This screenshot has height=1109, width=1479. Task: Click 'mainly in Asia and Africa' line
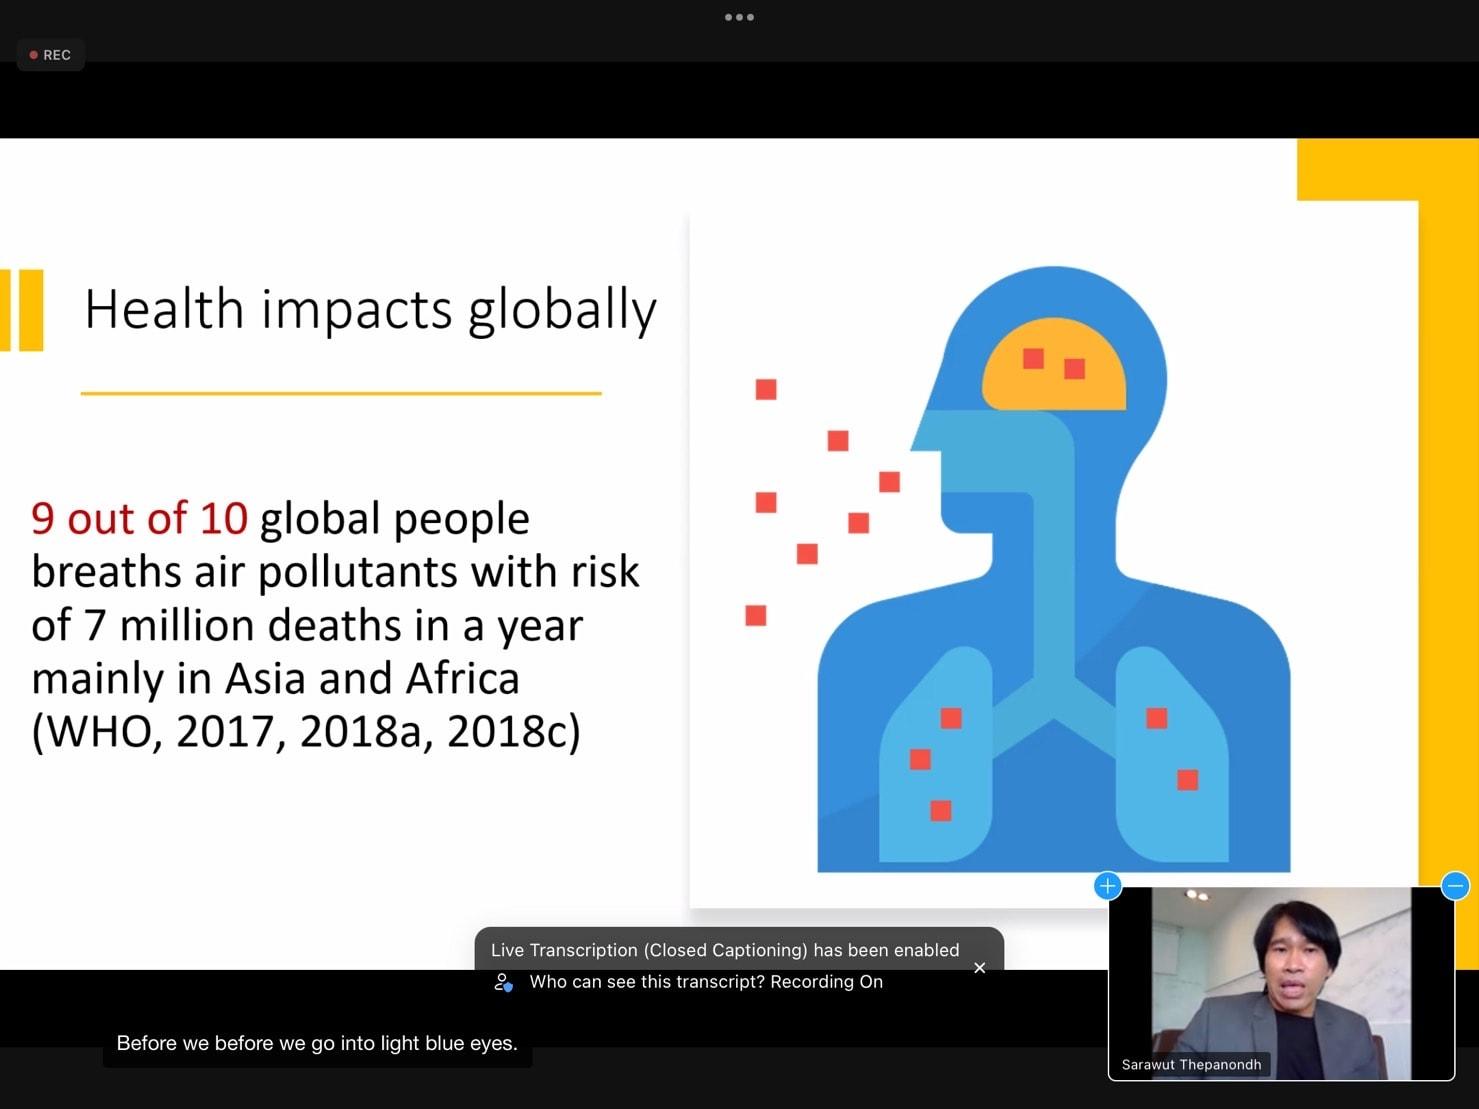[276, 678]
